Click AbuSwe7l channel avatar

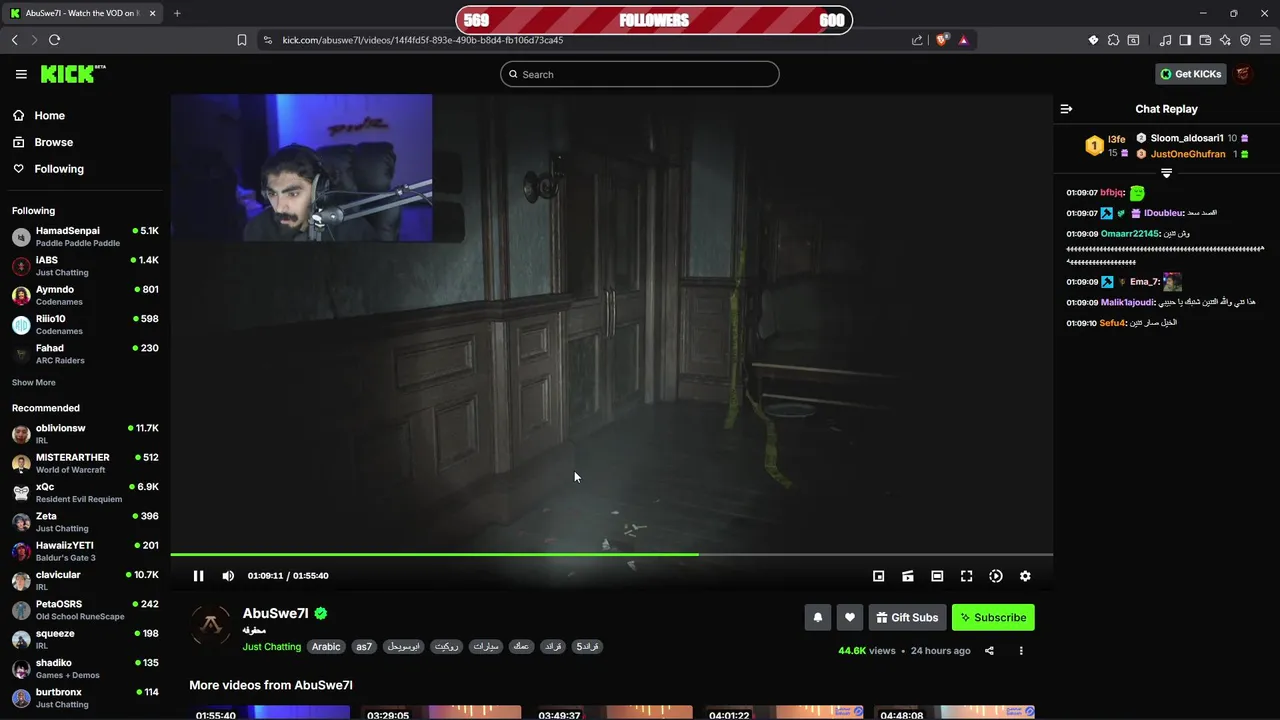point(211,625)
